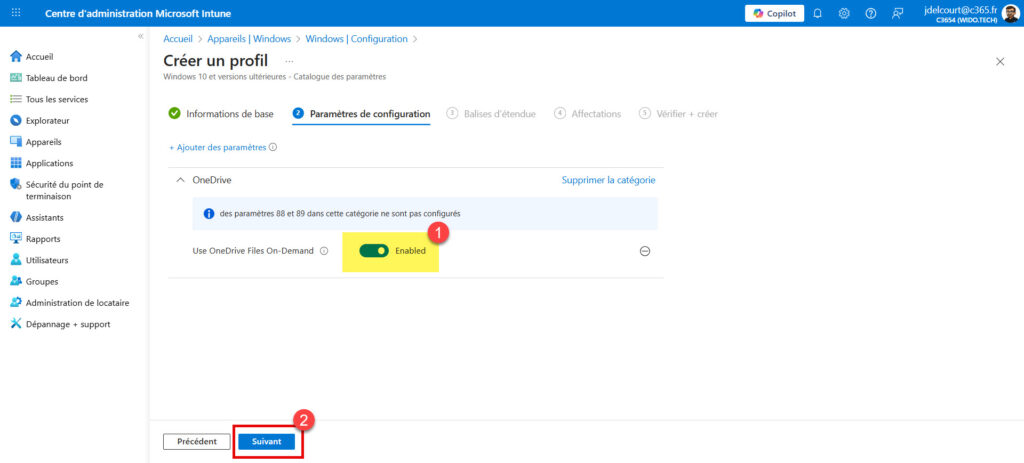The width and height of the screenshot is (1024, 463).
Task: Click the Suivant button
Action: [x=267, y=441]
